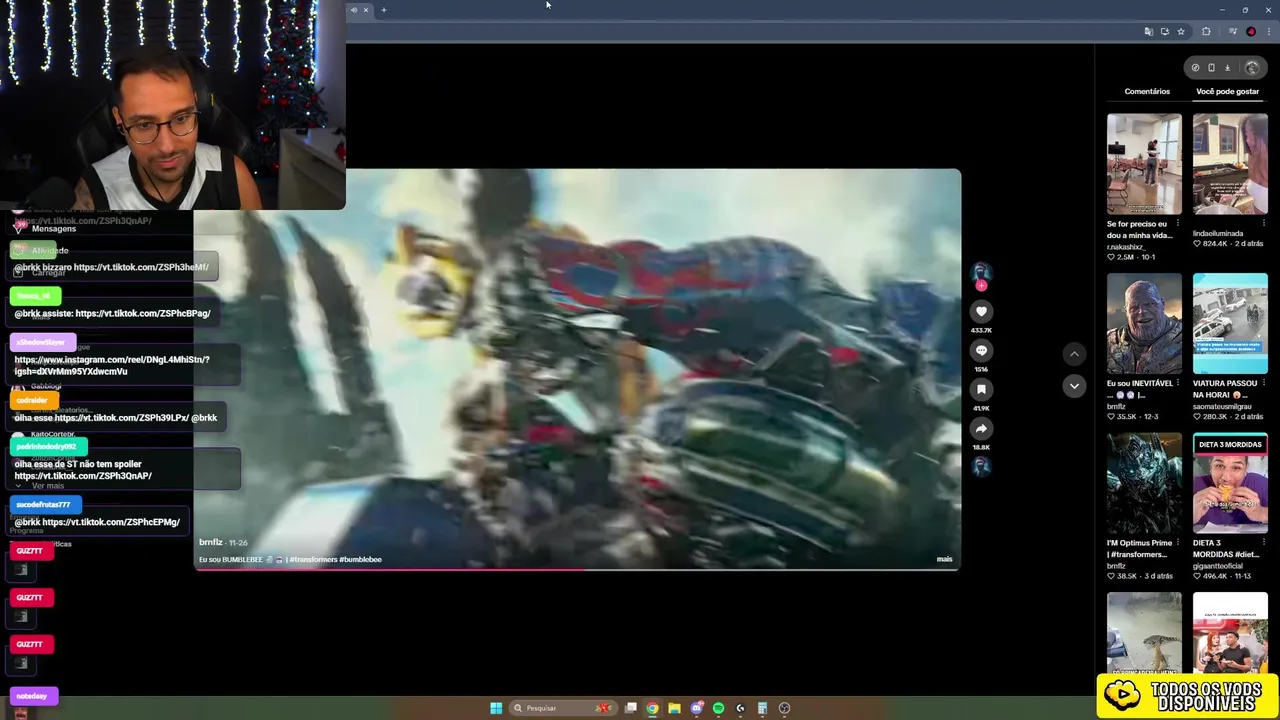The image size is (1280, 720).
Task: Open the creator's avatar above the like button
Action: coord(981,272)
